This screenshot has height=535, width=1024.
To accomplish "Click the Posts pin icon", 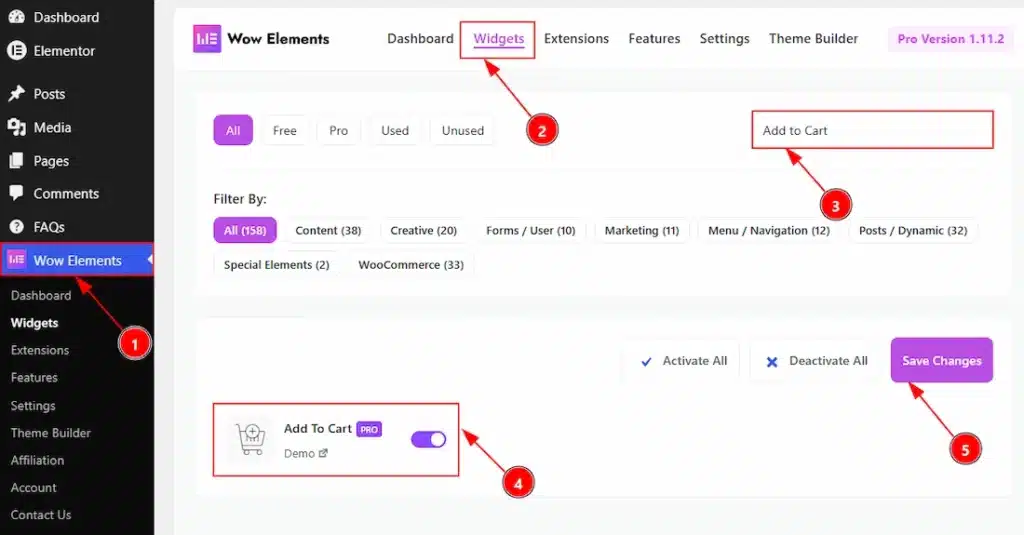I will click(16, 94).
